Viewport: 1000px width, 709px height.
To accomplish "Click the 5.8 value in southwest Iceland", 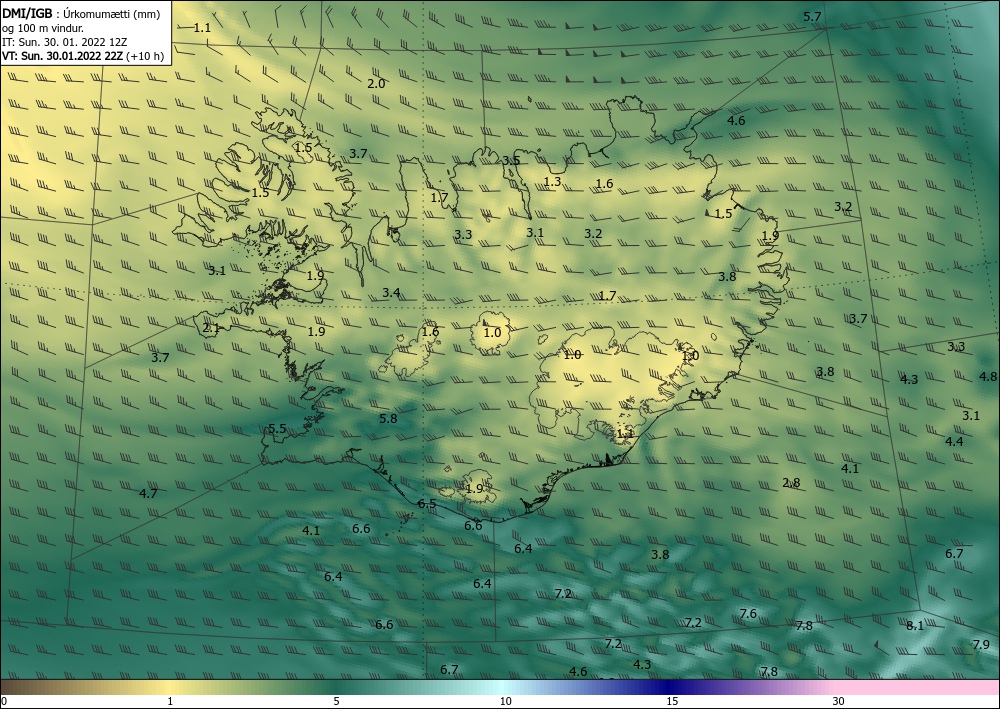I will [388, 418].
